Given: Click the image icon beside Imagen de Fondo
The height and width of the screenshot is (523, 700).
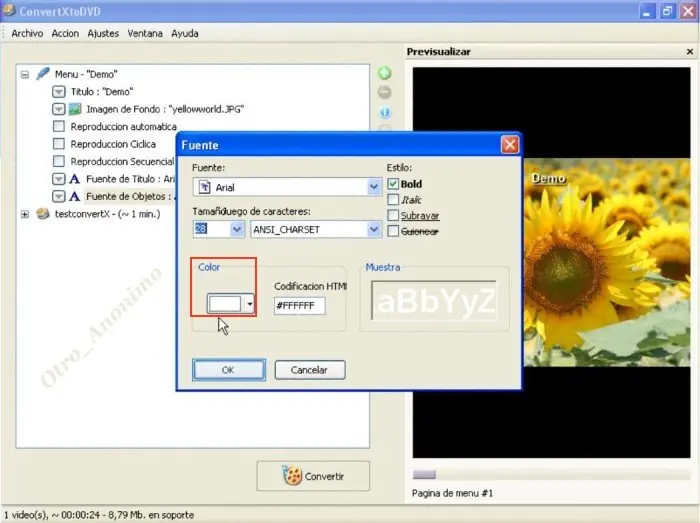Looking at the screenshot, I should (x=75, y=109).
